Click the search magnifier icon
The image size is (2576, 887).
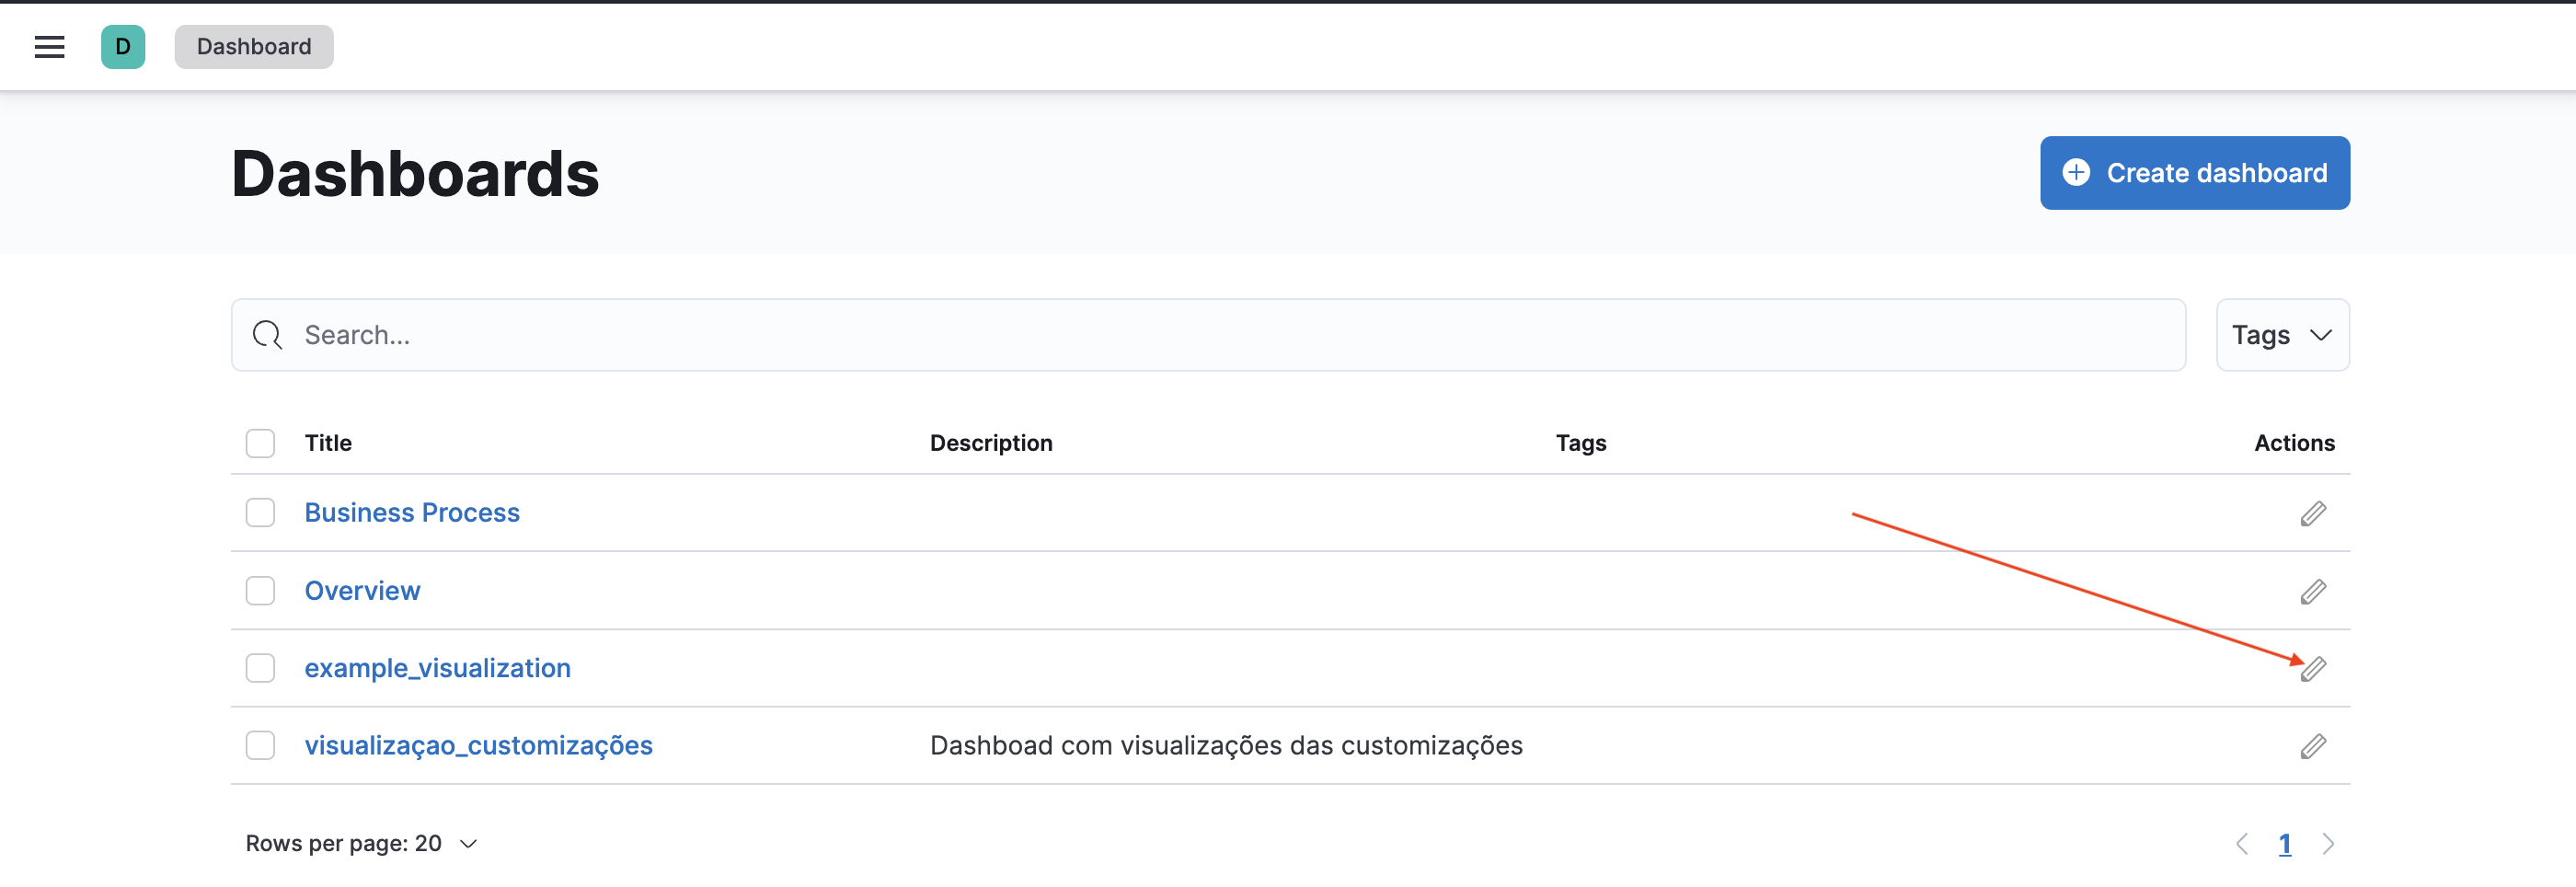pyautogui.click(x=267, y=335)
